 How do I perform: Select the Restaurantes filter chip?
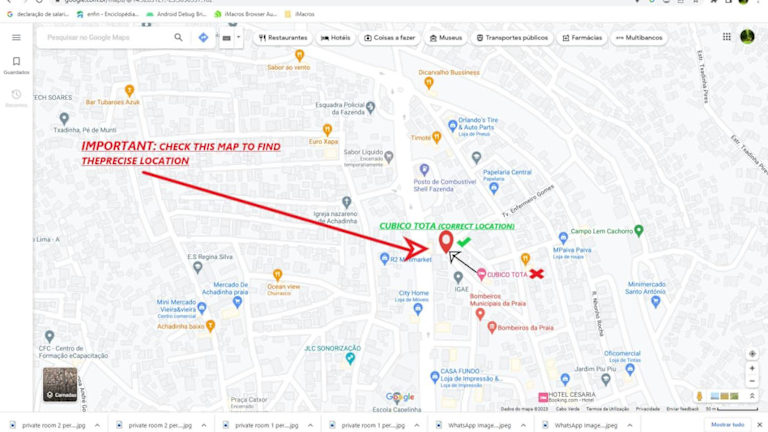[283, 38]
